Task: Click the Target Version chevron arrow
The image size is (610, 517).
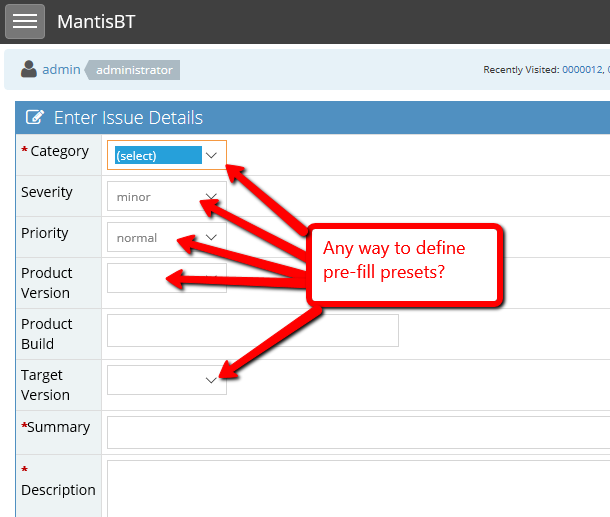Action: tap(211, 380)
